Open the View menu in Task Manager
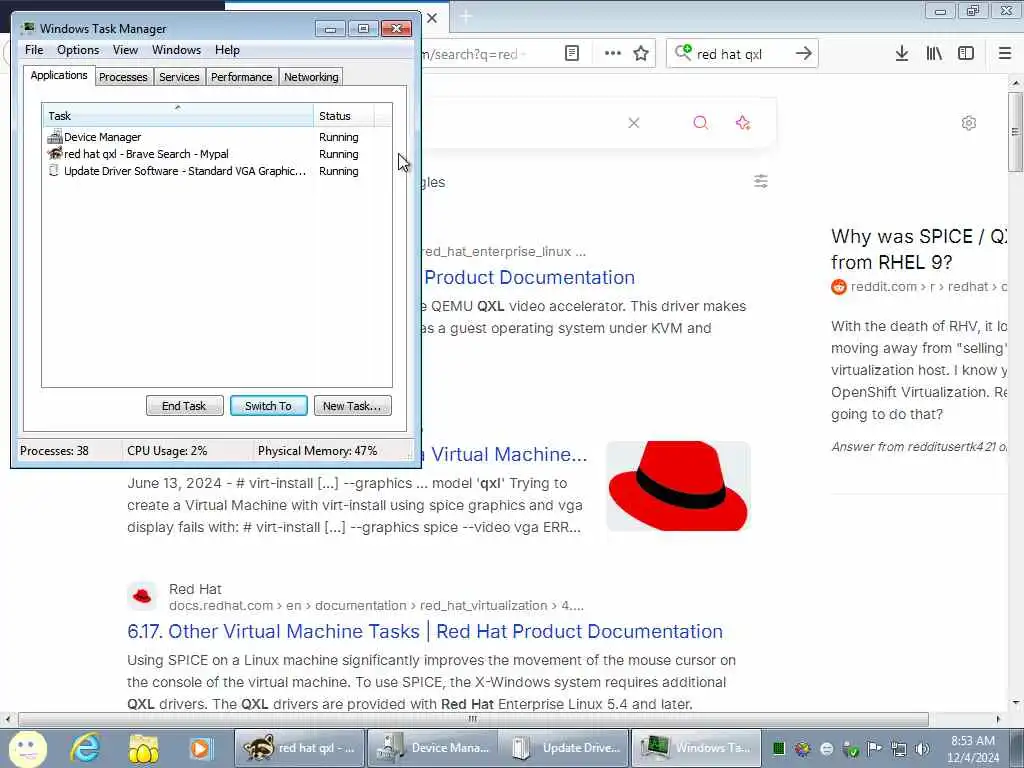The width and height of the screenshot is (1024, 768). click(x=125, y=50)
